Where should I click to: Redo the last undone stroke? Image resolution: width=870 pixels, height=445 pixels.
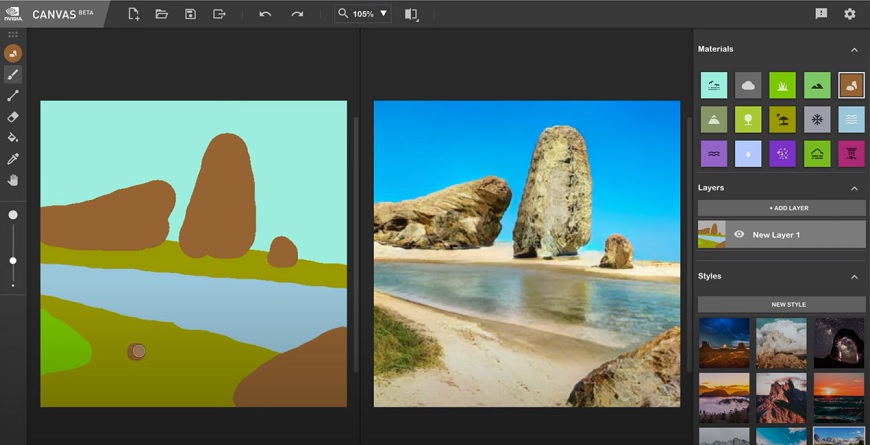tap(297, 14)
